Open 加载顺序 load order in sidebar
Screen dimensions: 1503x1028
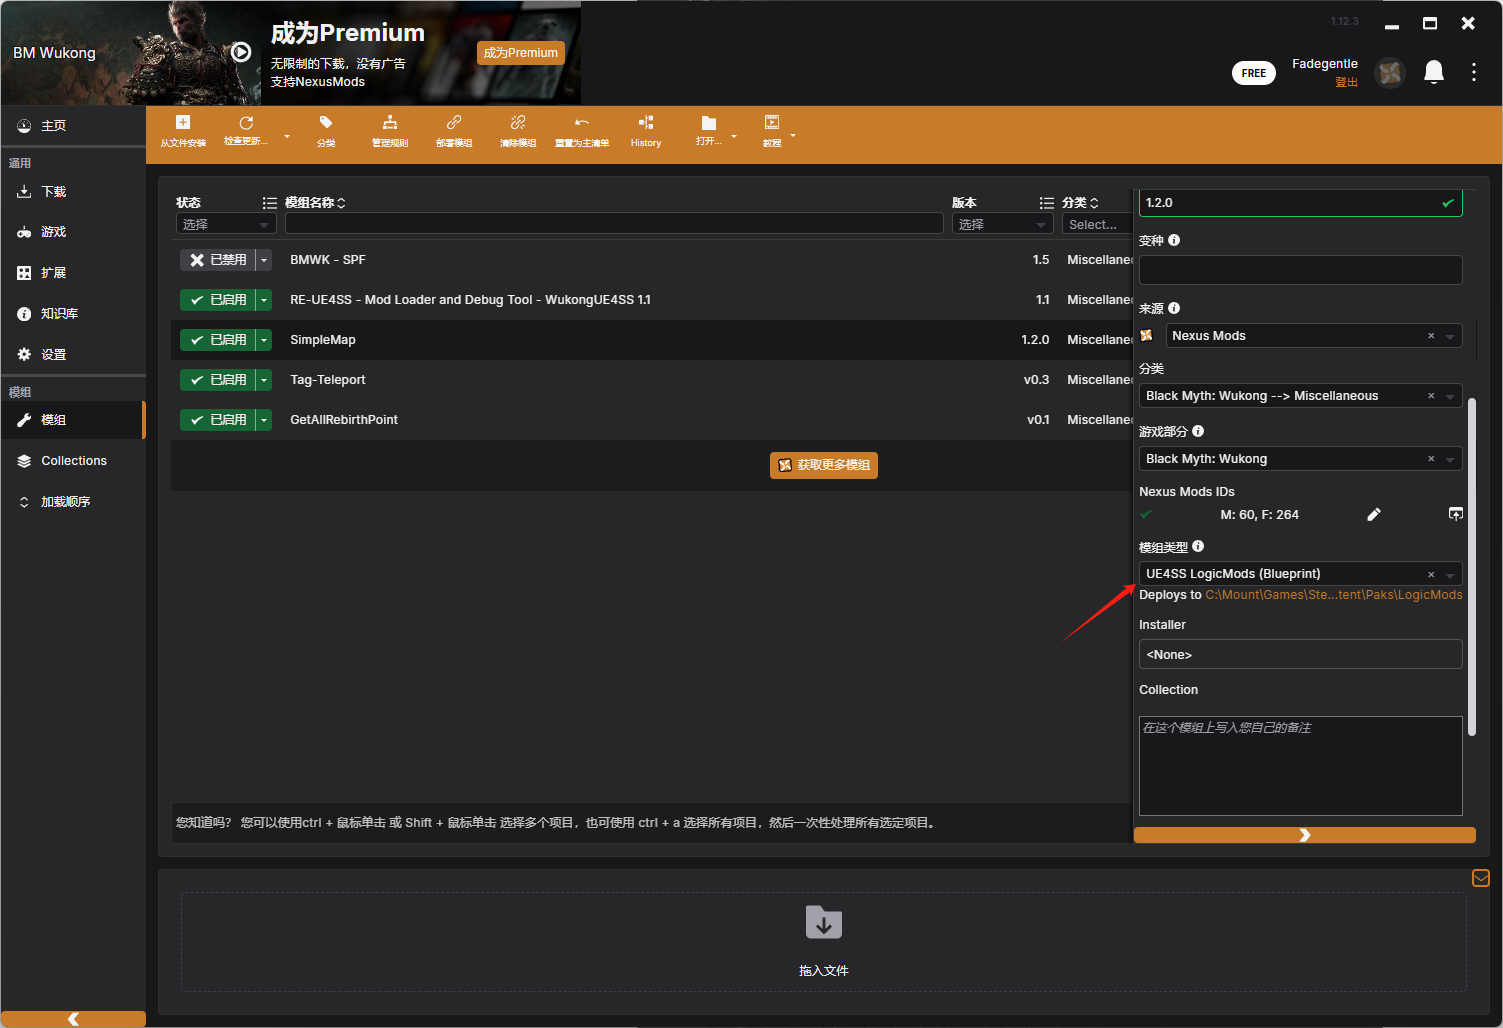coord(73,502)
